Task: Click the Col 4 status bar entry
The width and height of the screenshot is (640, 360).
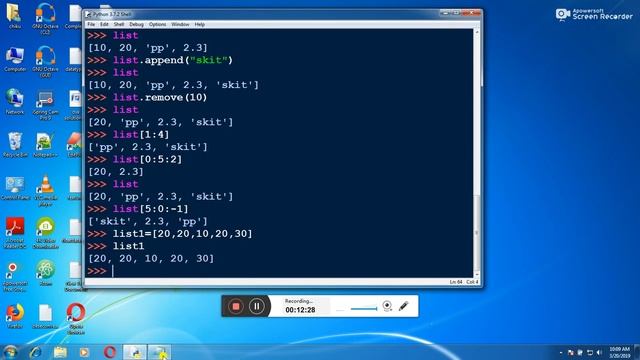Action: coord(472,282)
